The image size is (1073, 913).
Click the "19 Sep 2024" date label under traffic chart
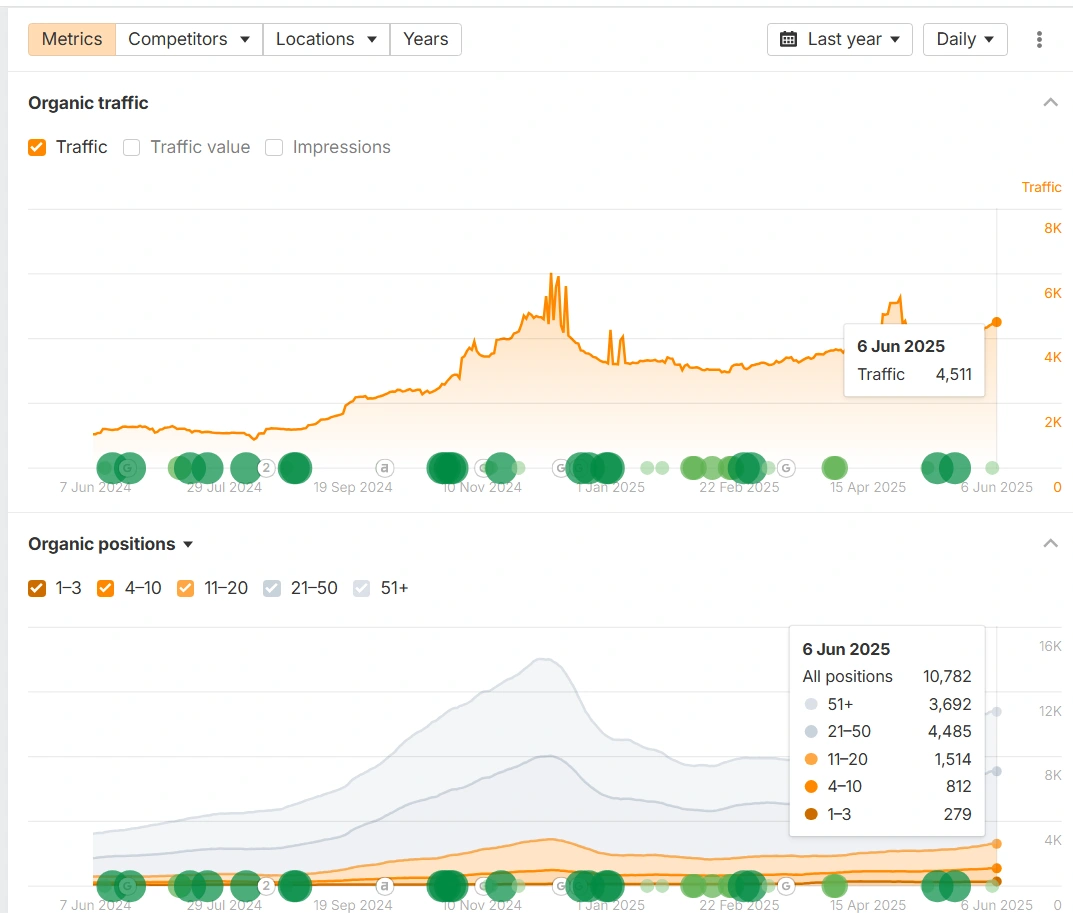352,487
